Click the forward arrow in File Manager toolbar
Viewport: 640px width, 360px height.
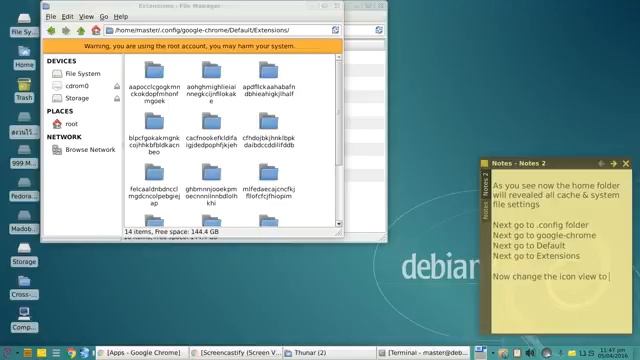pos(66,30)
